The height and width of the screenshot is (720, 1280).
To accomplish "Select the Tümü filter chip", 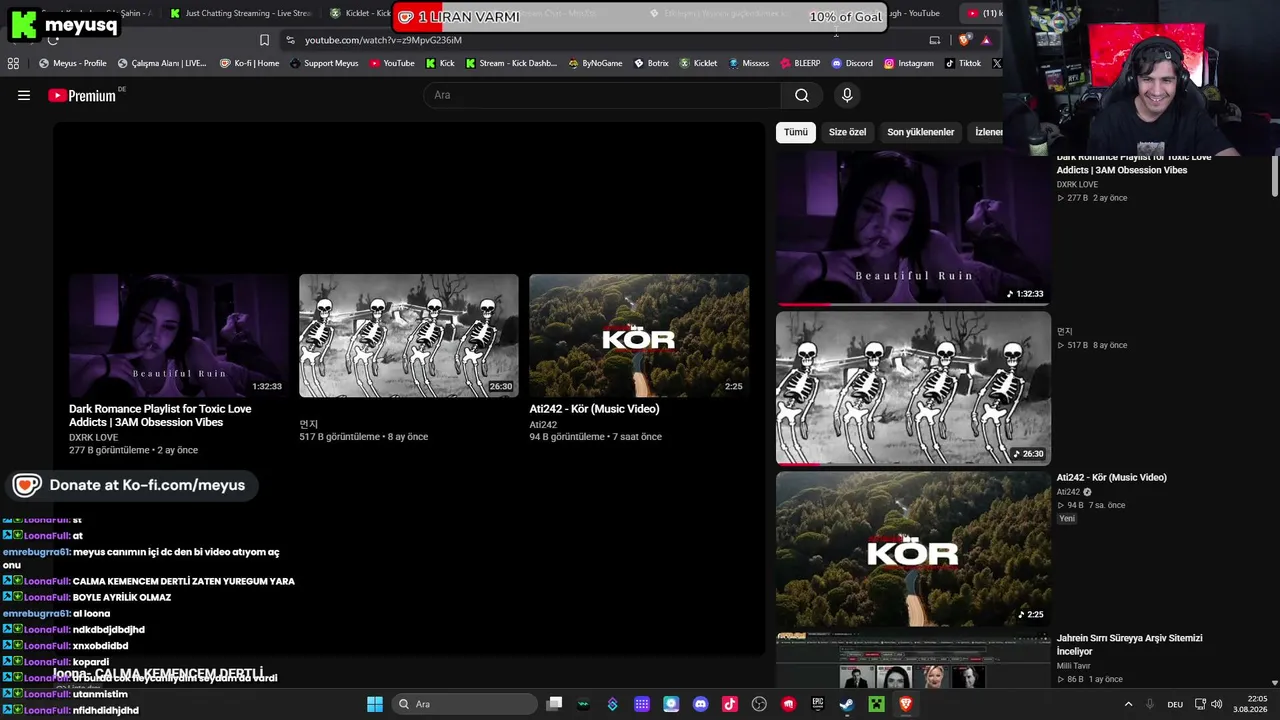I will [x=796, y=132].
